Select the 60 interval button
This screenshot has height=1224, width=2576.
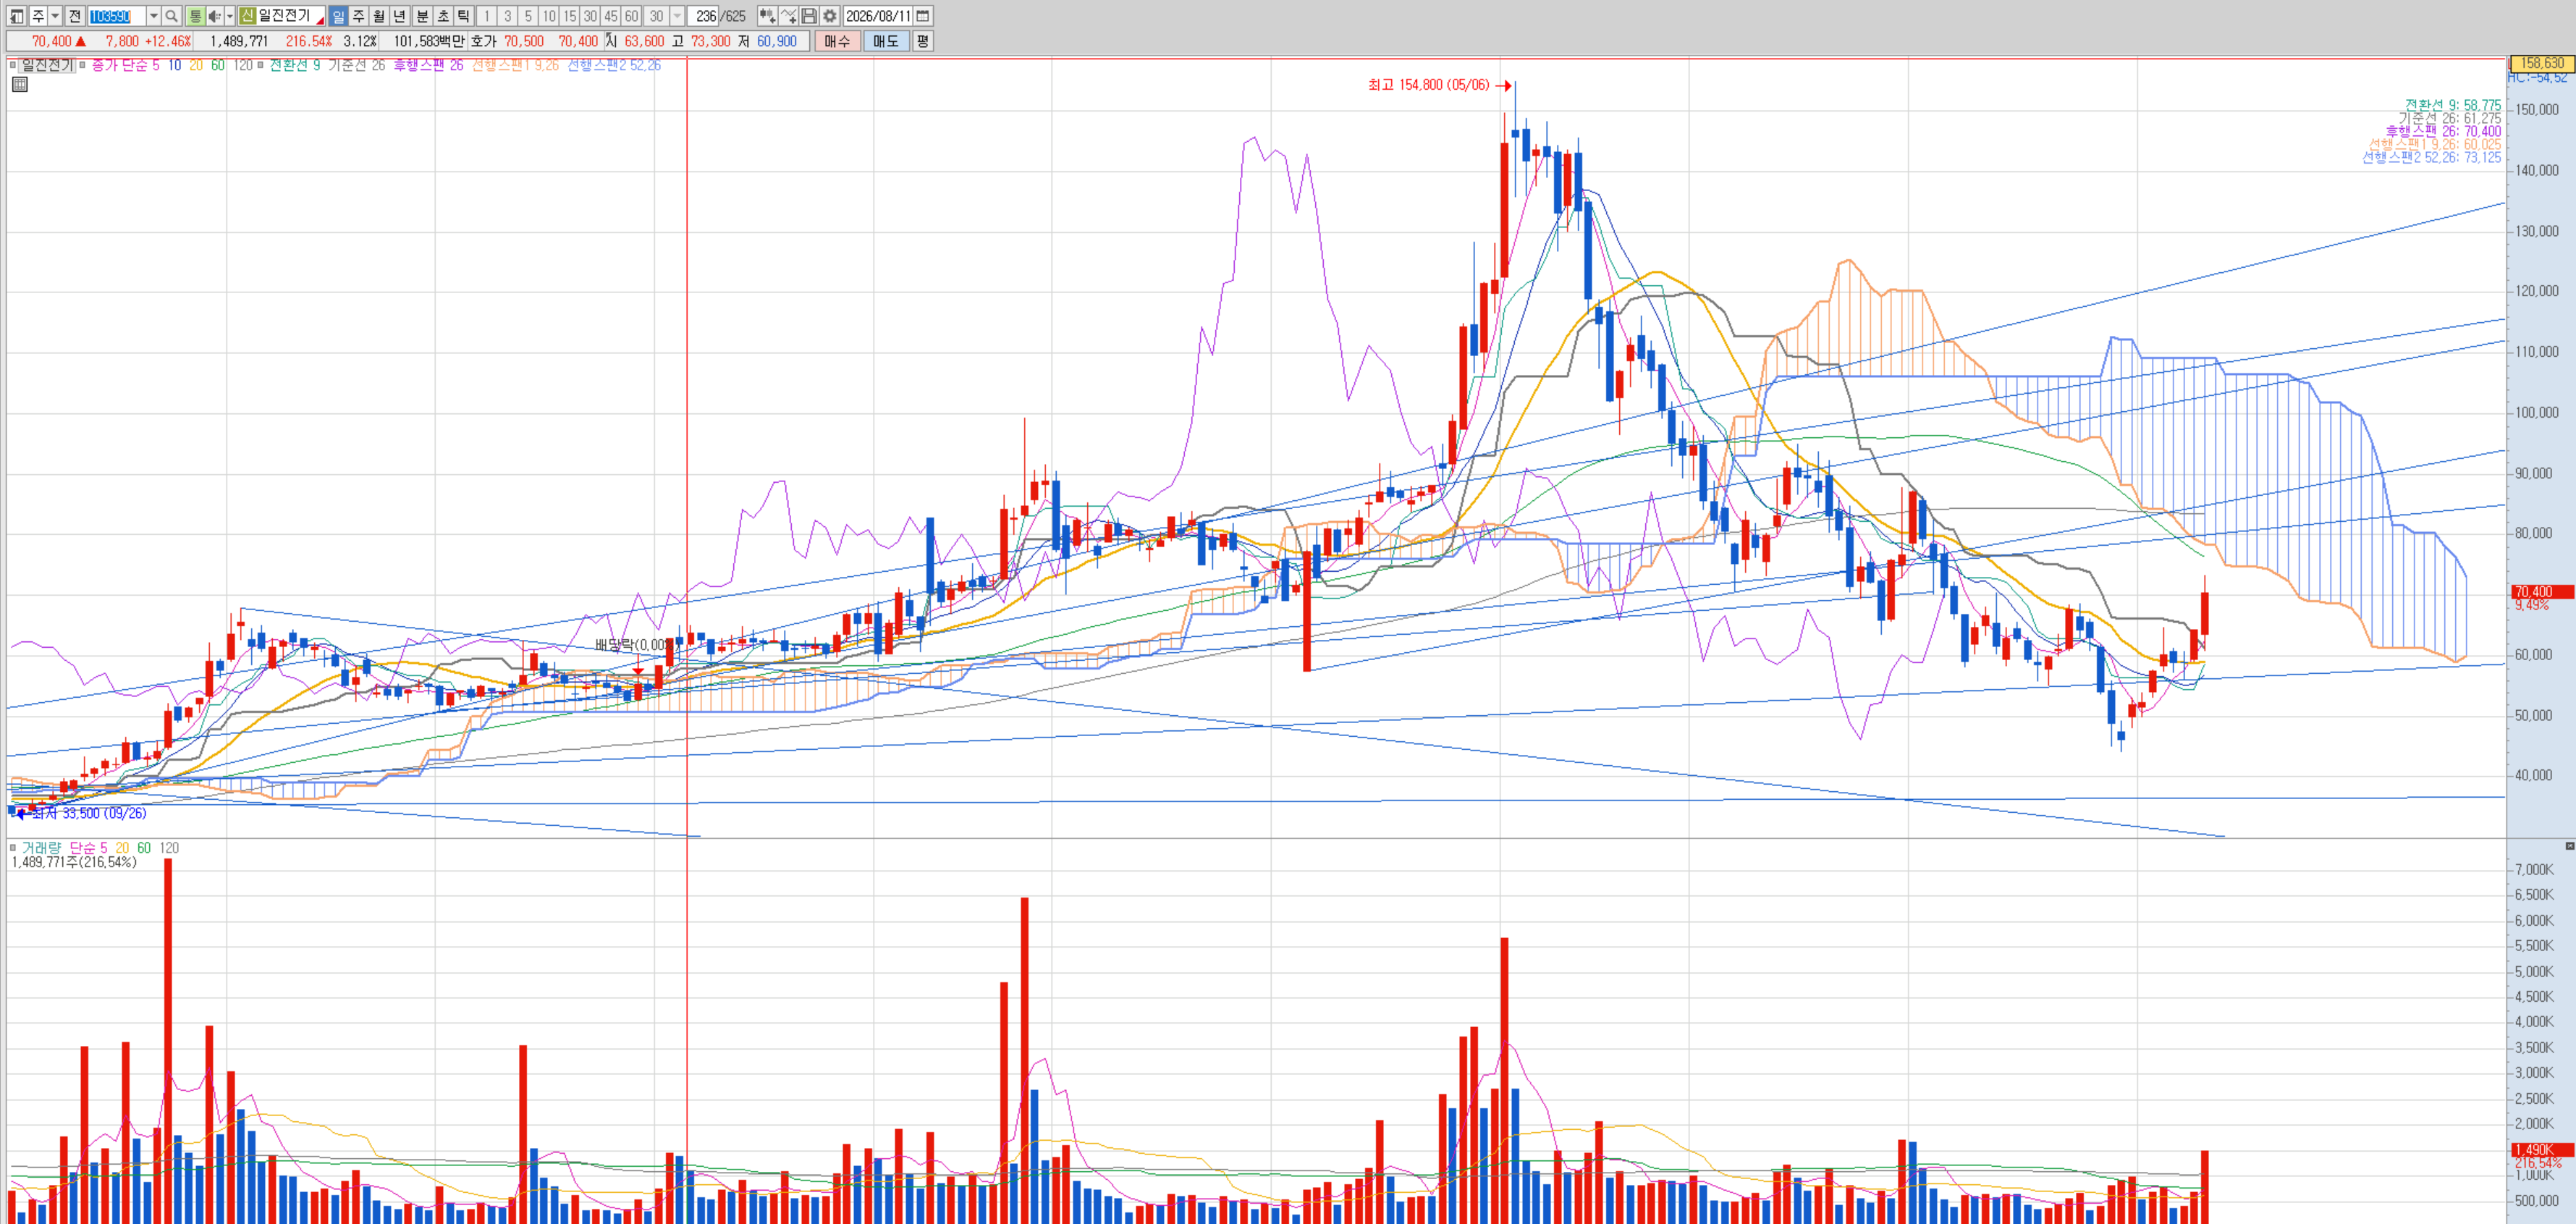pos(632,16)
